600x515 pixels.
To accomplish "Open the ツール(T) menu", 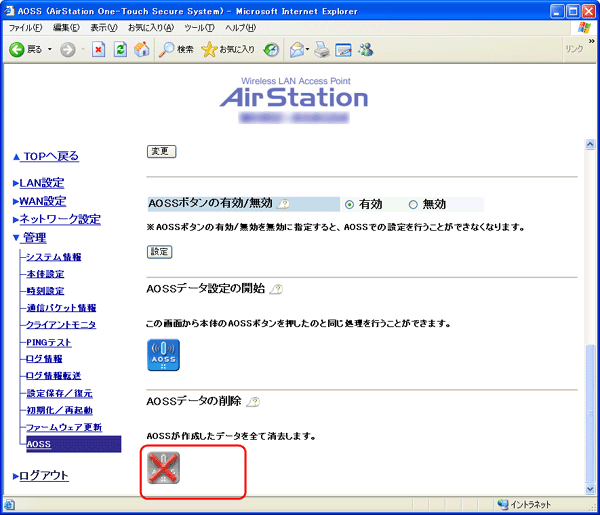I will click(199, 28).
